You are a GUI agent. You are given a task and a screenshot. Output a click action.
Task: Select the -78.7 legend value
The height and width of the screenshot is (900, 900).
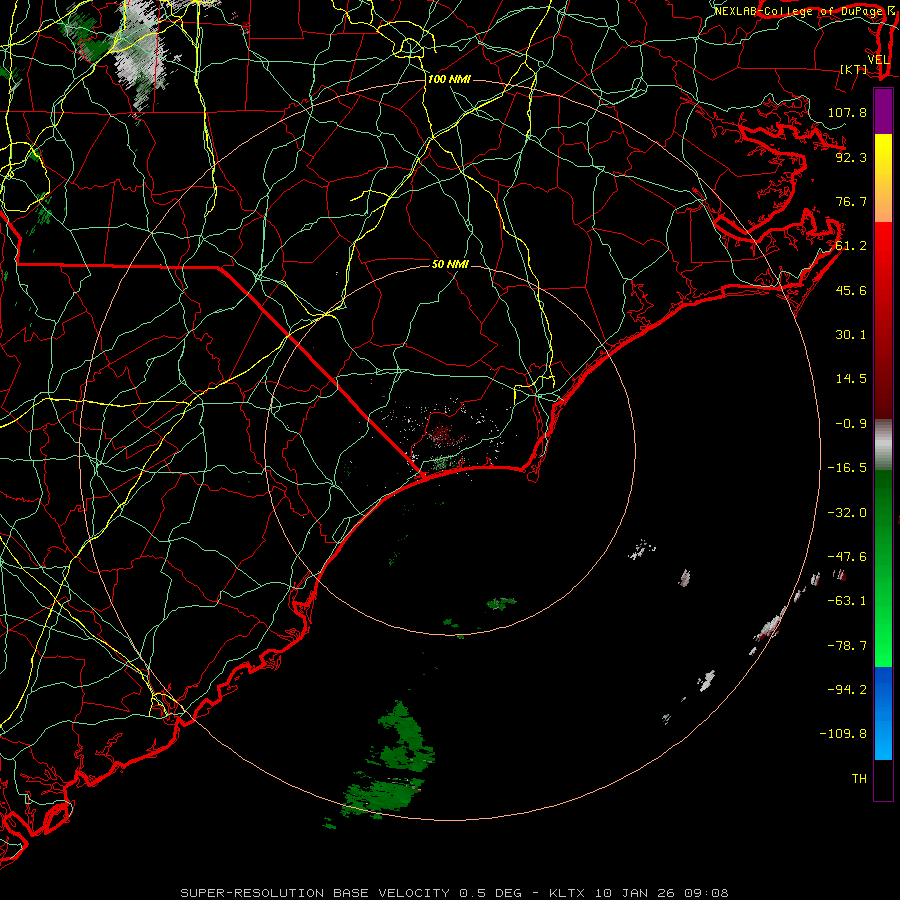click(x=847, y=646)
